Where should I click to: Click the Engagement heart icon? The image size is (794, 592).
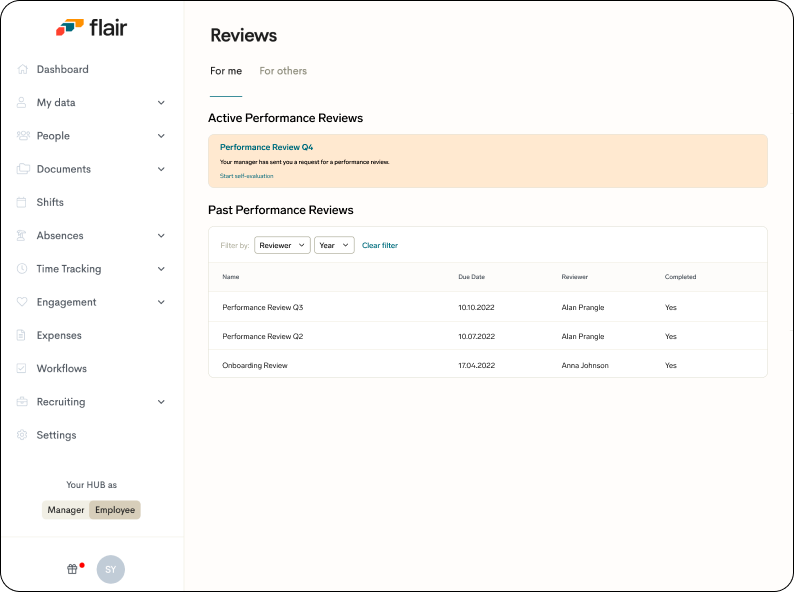[x=22, y=302]
